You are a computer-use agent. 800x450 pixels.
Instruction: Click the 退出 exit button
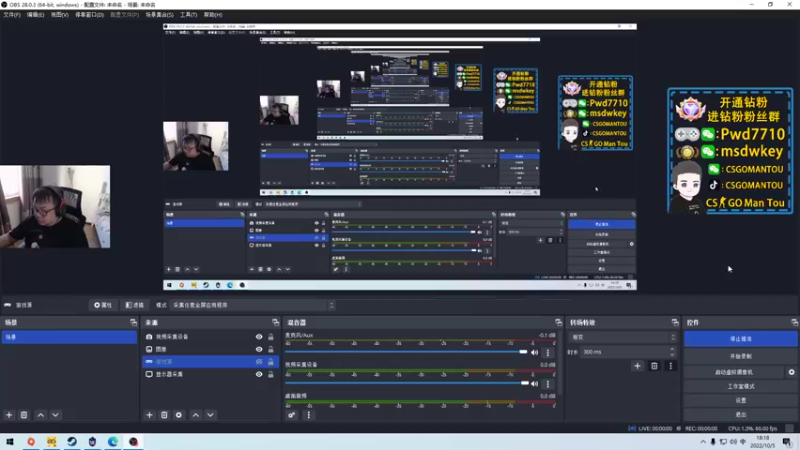[x=741, y=414]
